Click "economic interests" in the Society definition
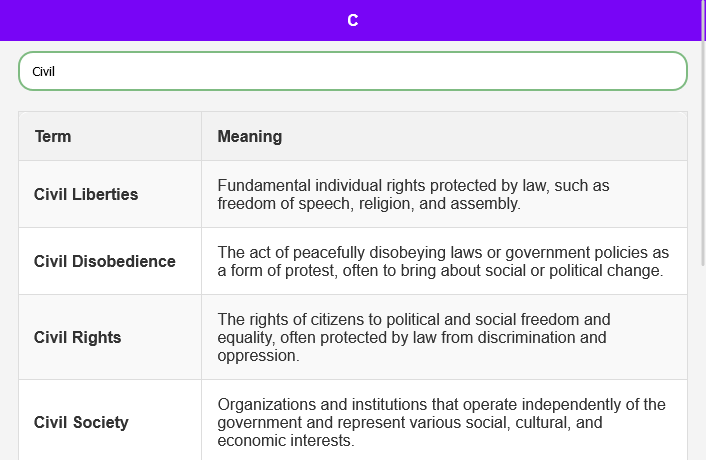The height and width of the screenshot is (460, 706). [x=285, y=440]
